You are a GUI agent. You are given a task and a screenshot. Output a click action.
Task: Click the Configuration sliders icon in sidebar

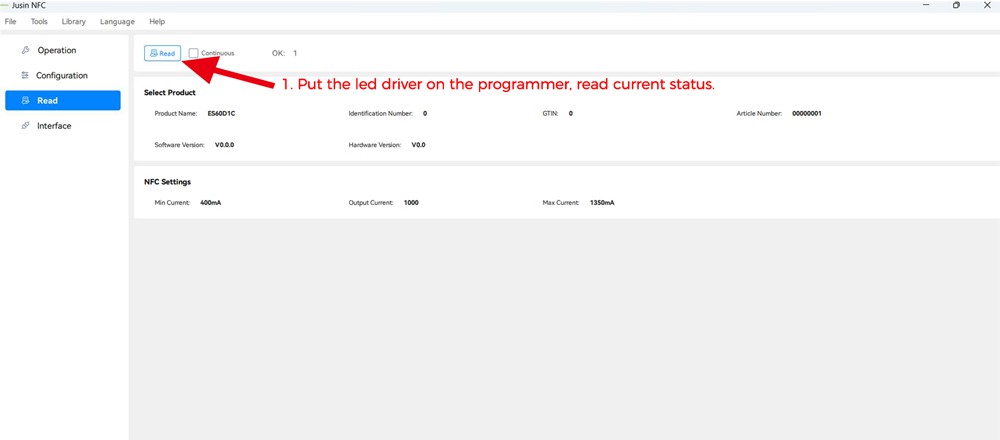tap(25, 75)
